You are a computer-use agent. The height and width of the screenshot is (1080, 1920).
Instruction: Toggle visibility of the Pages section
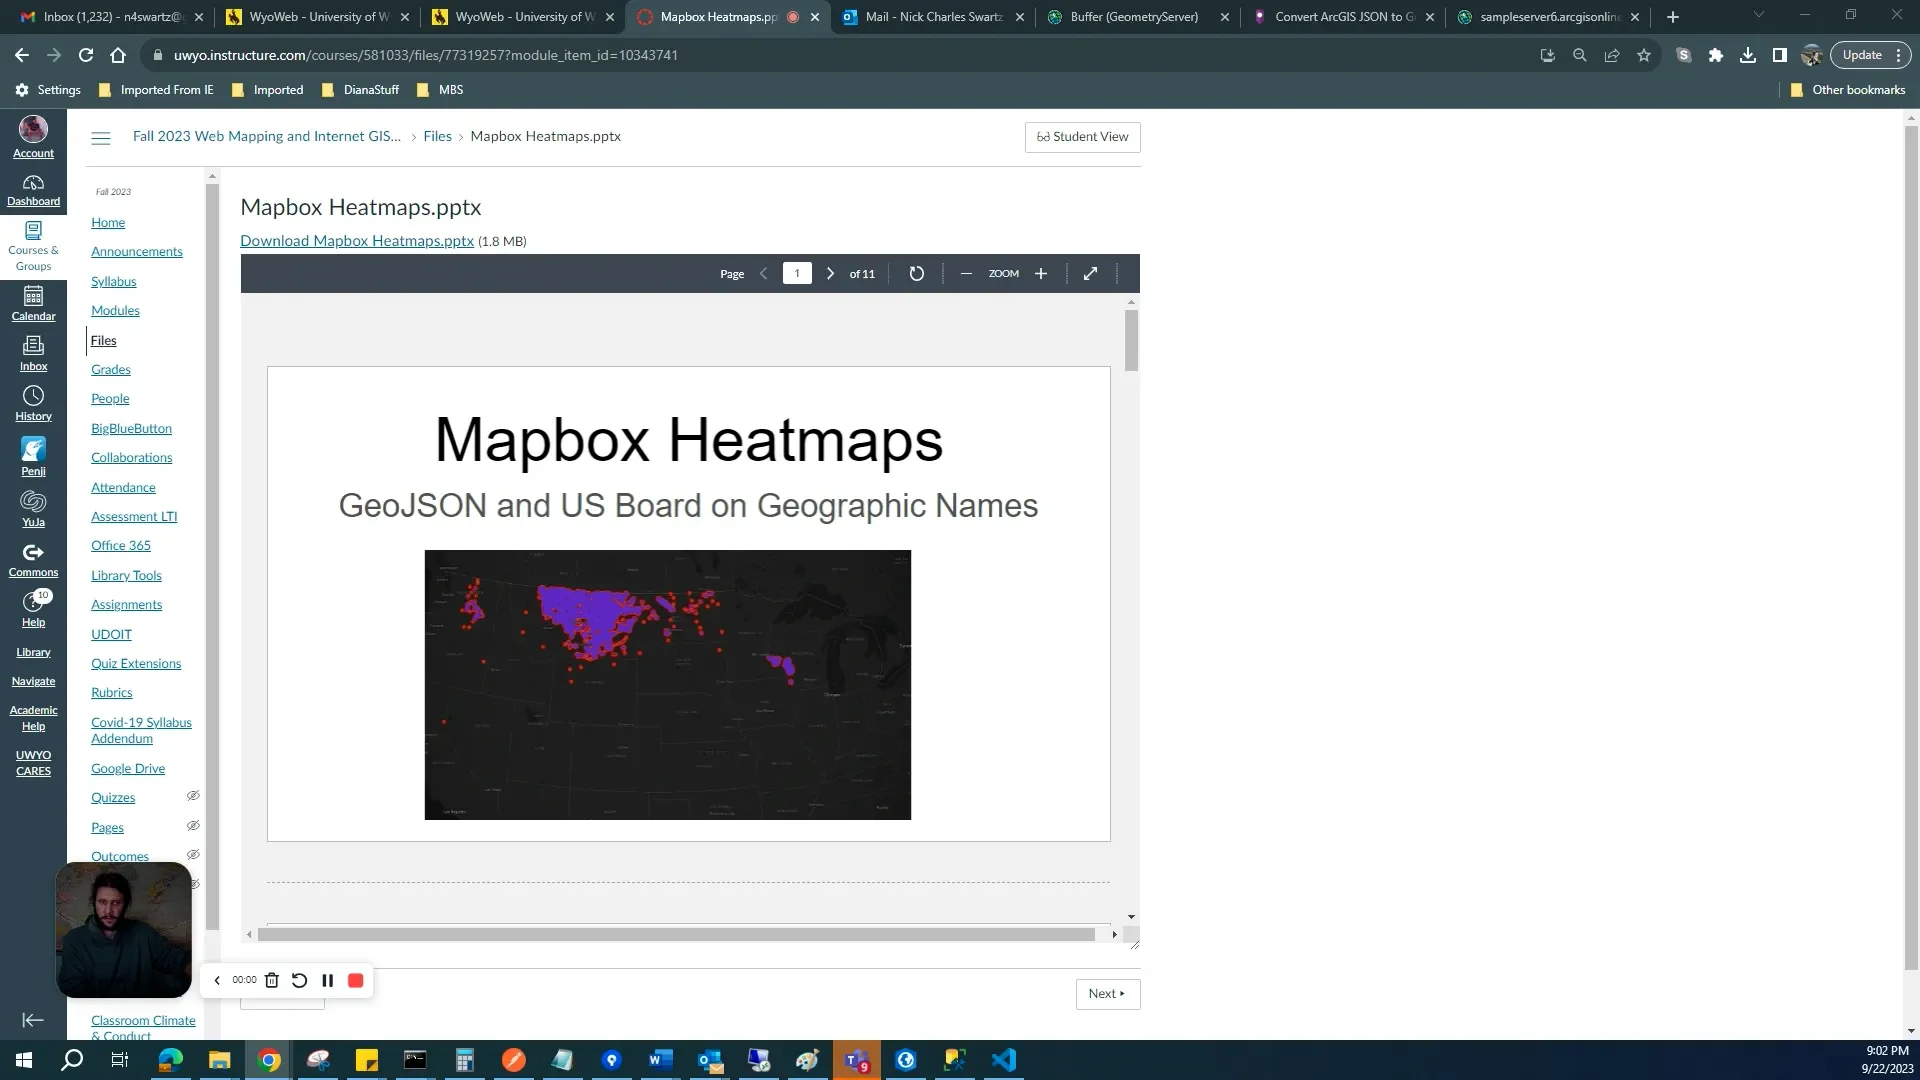coord(193,826)
